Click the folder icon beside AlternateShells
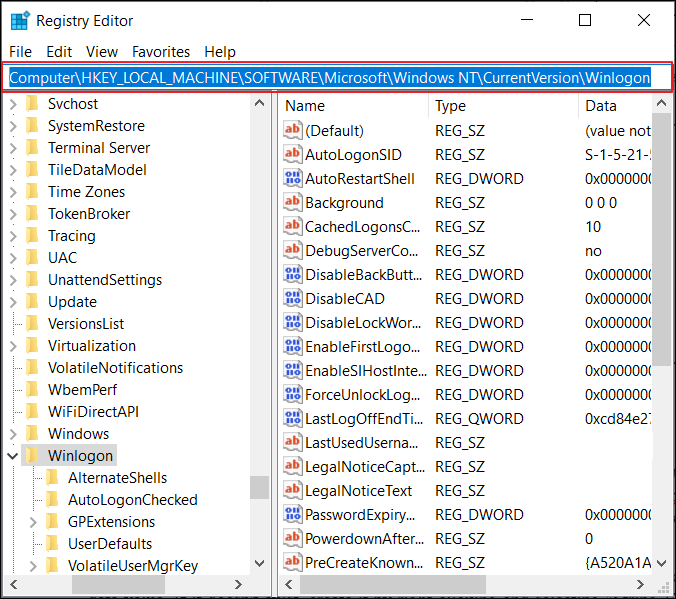676x599 pixels. pos(52,477)
